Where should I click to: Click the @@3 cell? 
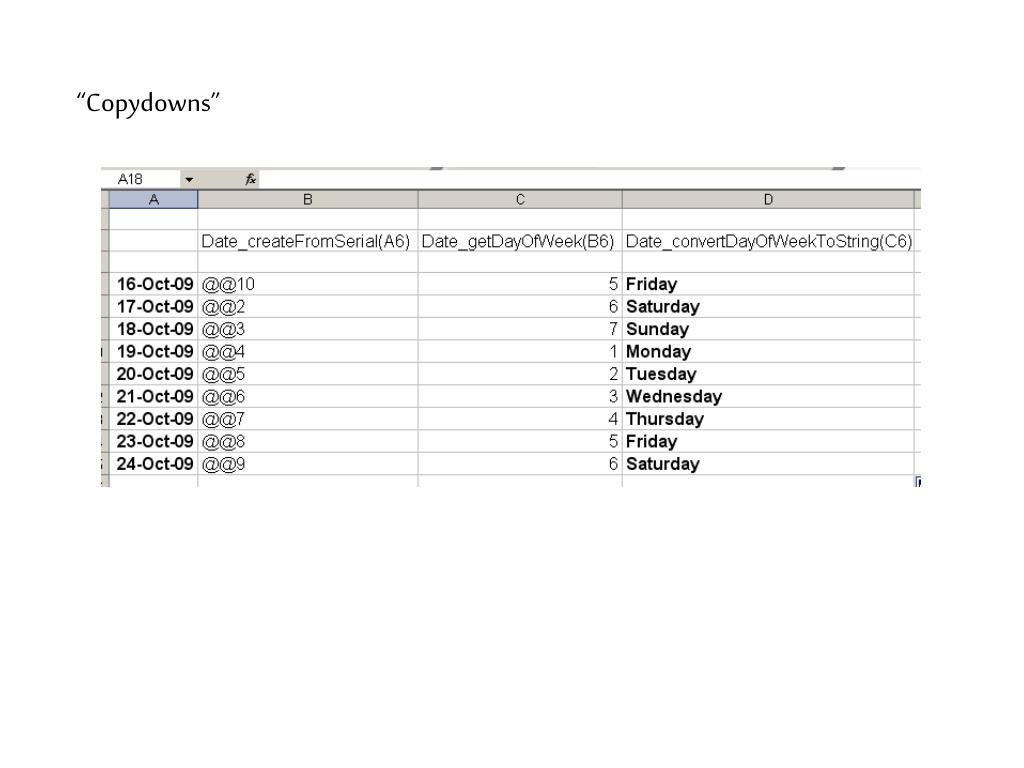pyautogui.click(x=308, y=329)
